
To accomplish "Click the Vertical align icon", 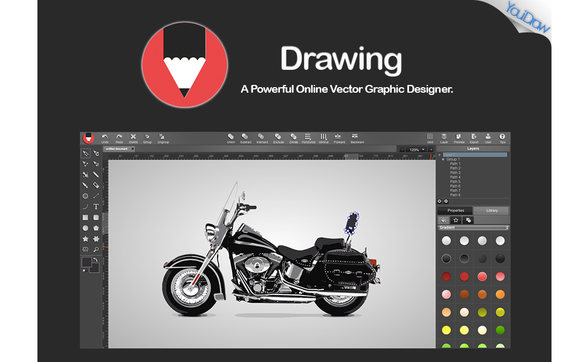I will (324, 137).
